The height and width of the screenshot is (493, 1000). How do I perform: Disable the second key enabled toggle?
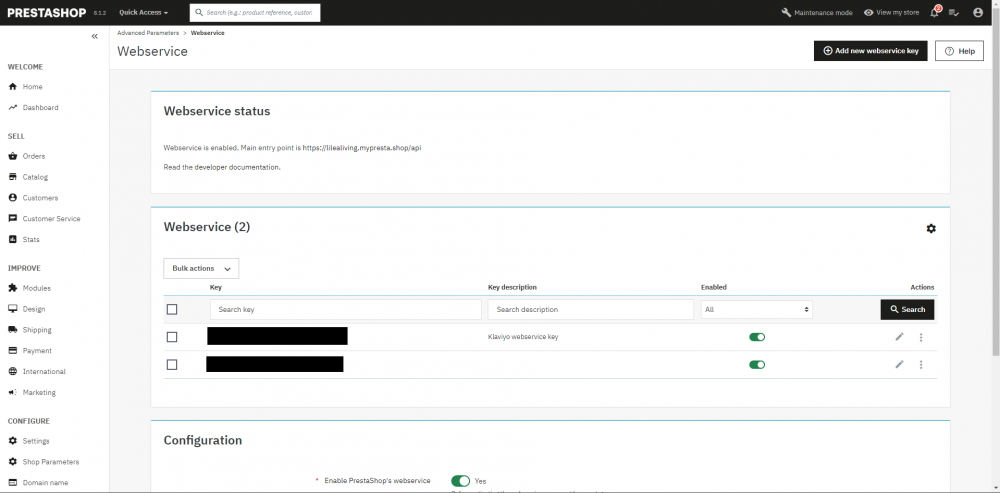pos(757,365)
